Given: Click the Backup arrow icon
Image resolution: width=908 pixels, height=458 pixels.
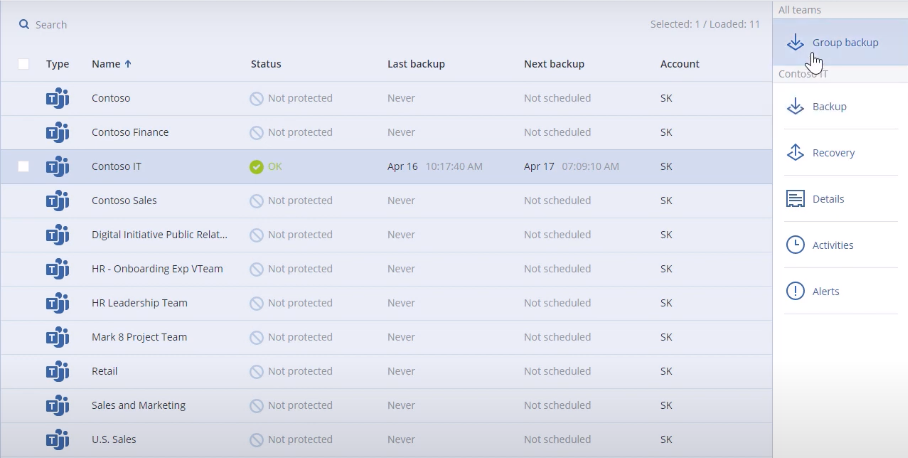Looking at the screenshot, I should click(796, 107).
